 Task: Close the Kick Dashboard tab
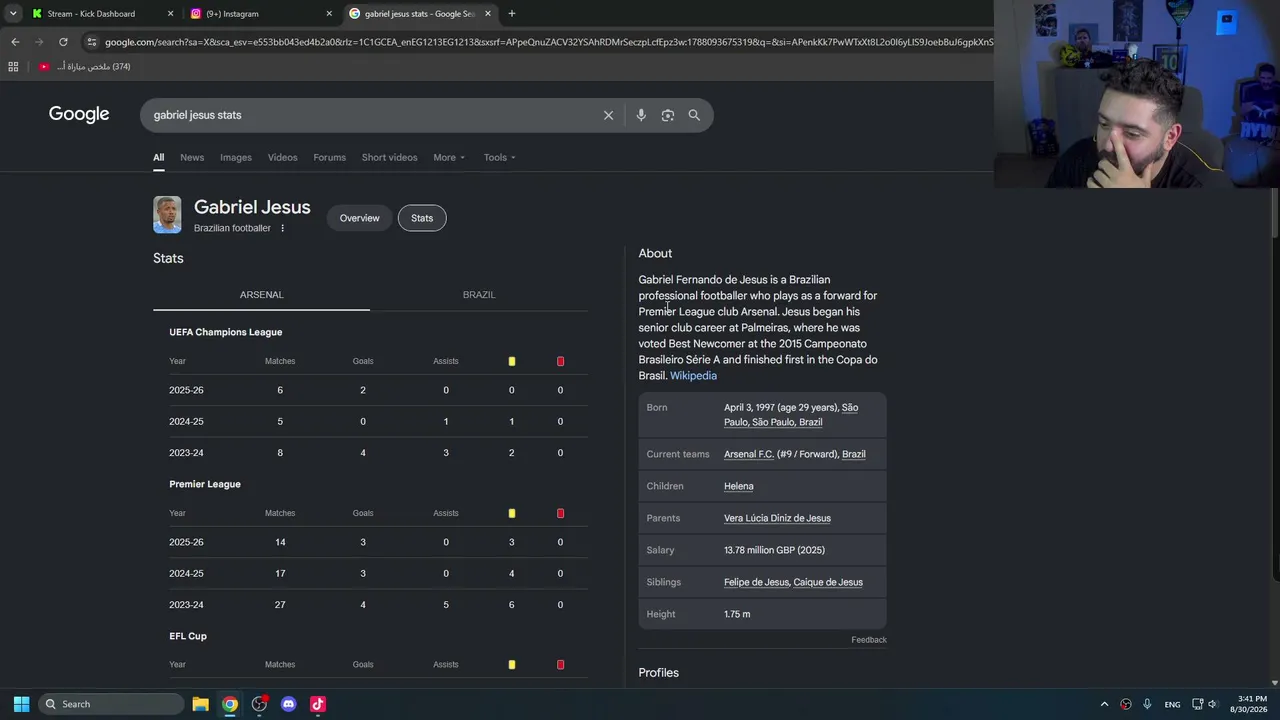[x=170, y=14]
